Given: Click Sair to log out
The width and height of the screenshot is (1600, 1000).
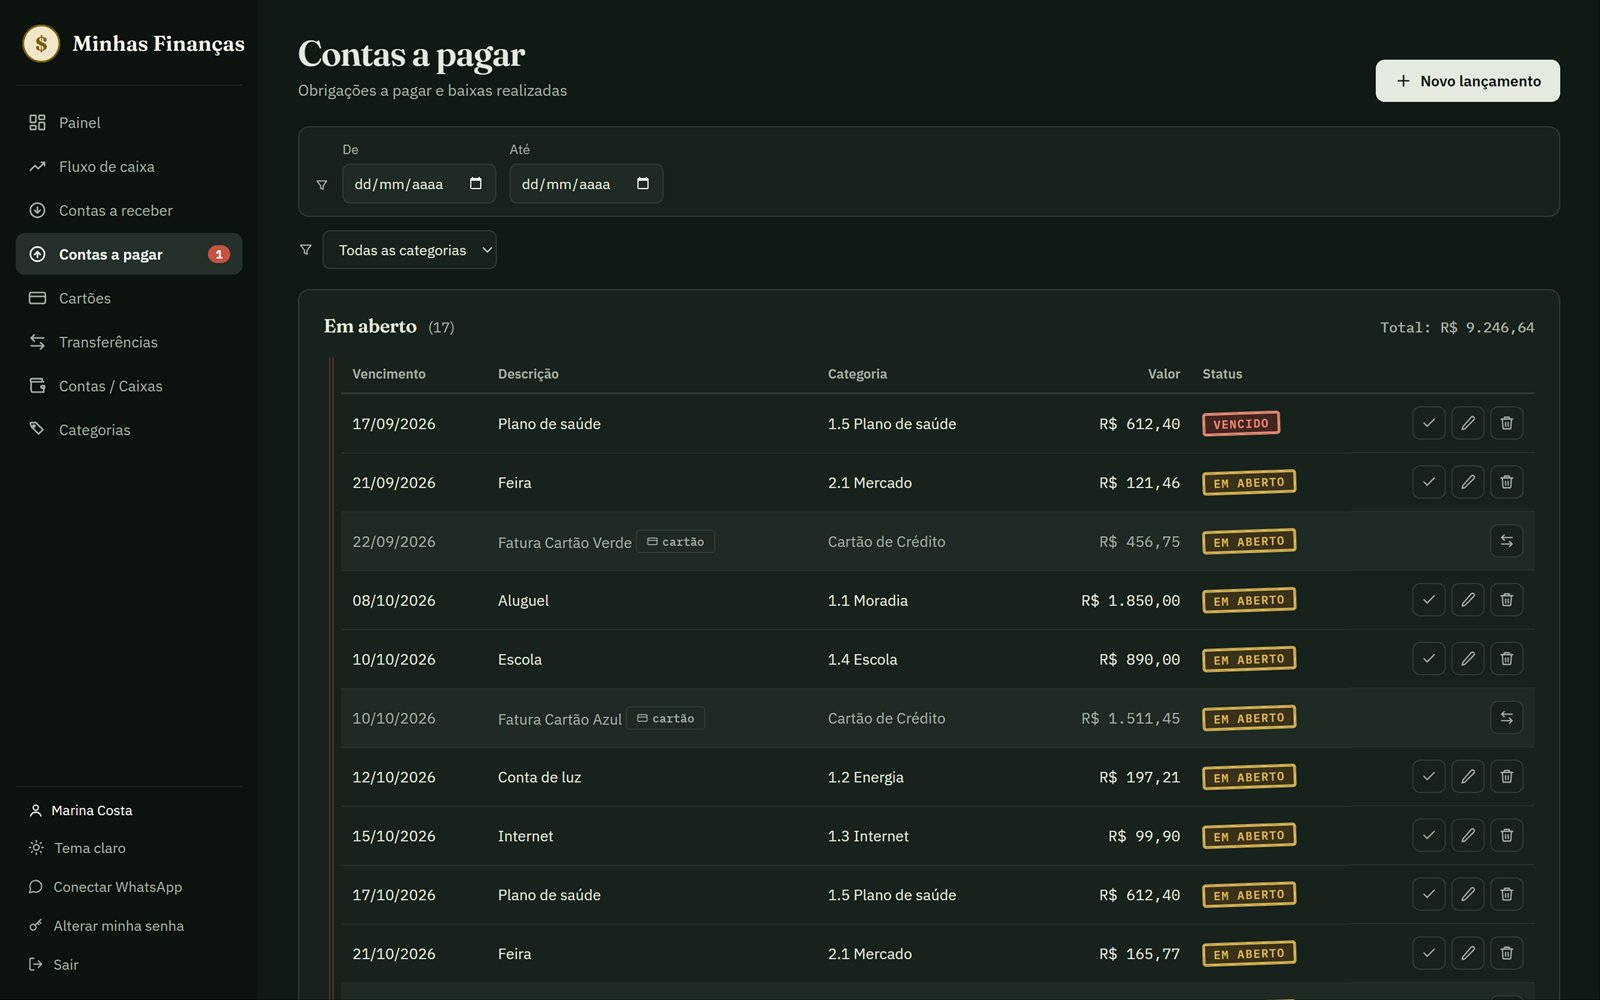Looking at the screenshot, I should (x=54, y=965).
